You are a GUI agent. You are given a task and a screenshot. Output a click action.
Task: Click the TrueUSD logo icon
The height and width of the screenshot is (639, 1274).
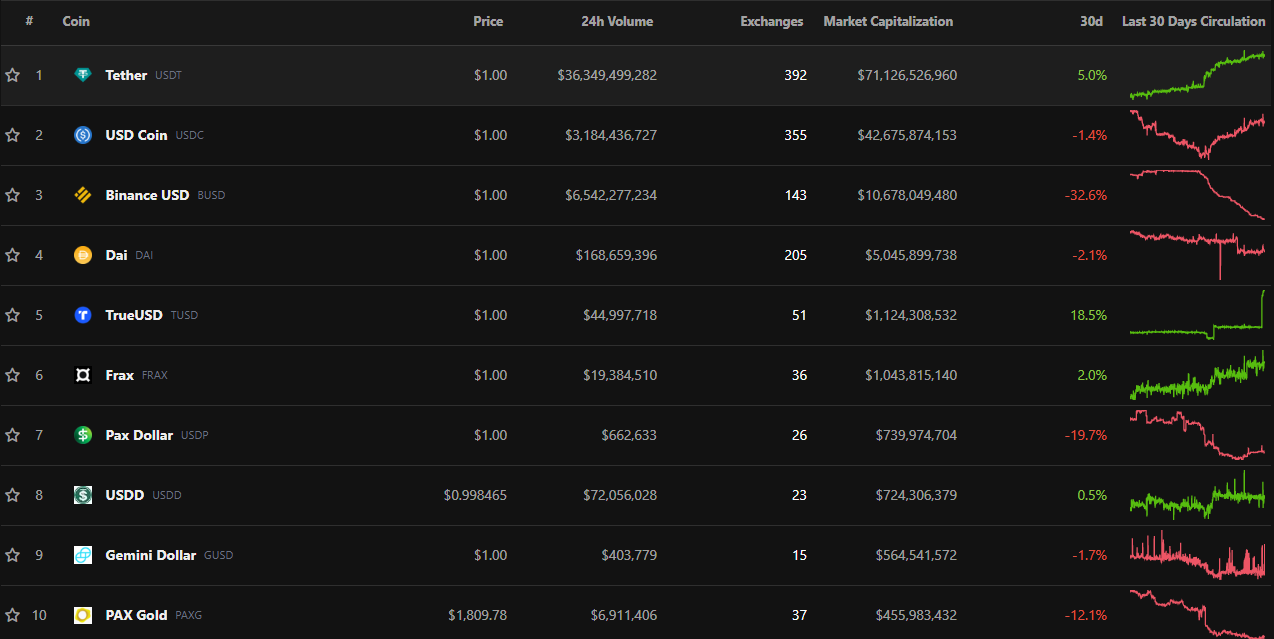(x=83, y=315)
